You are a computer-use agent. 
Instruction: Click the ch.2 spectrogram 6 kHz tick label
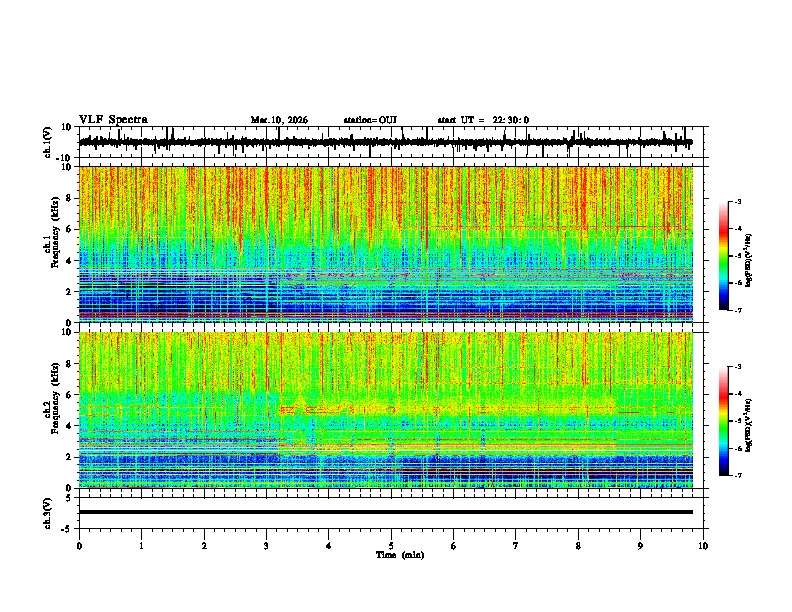[70, 395]
